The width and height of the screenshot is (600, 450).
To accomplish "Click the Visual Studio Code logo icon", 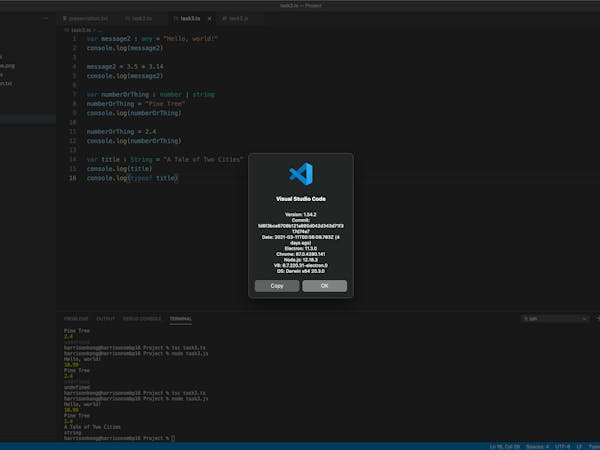I will 301,174.
